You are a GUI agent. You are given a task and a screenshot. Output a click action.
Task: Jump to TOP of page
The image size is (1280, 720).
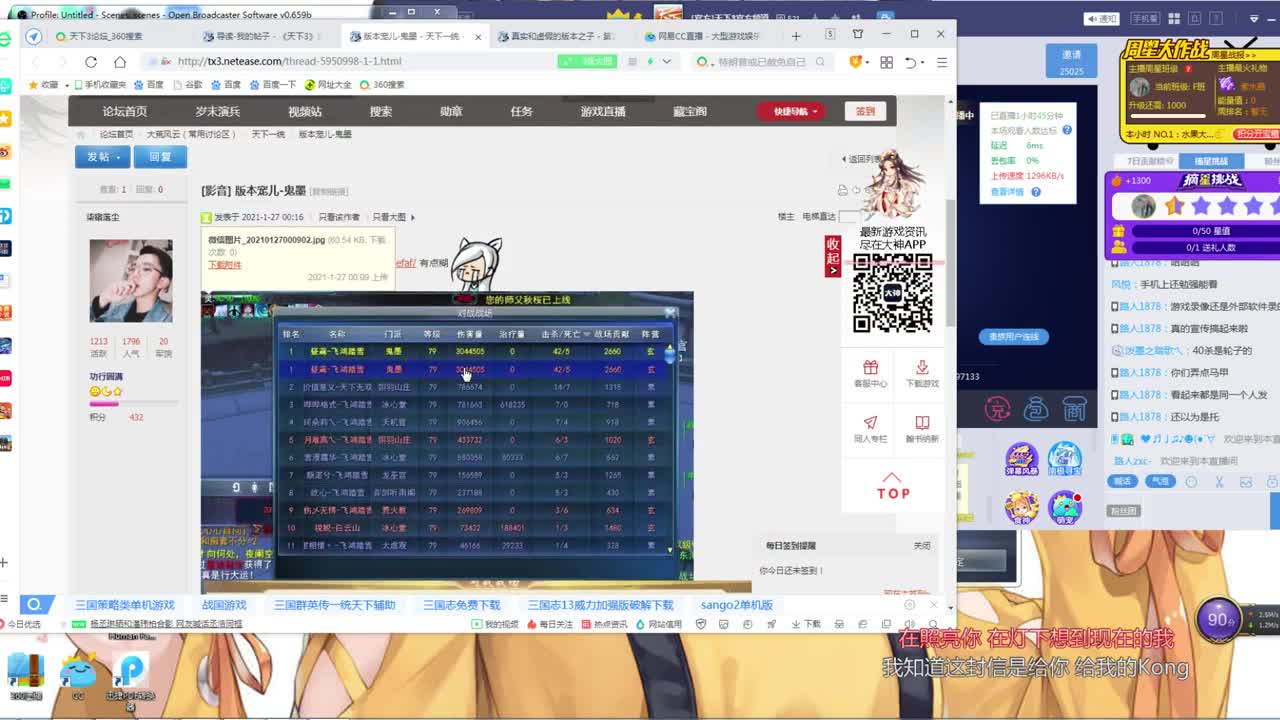(893, 486)
